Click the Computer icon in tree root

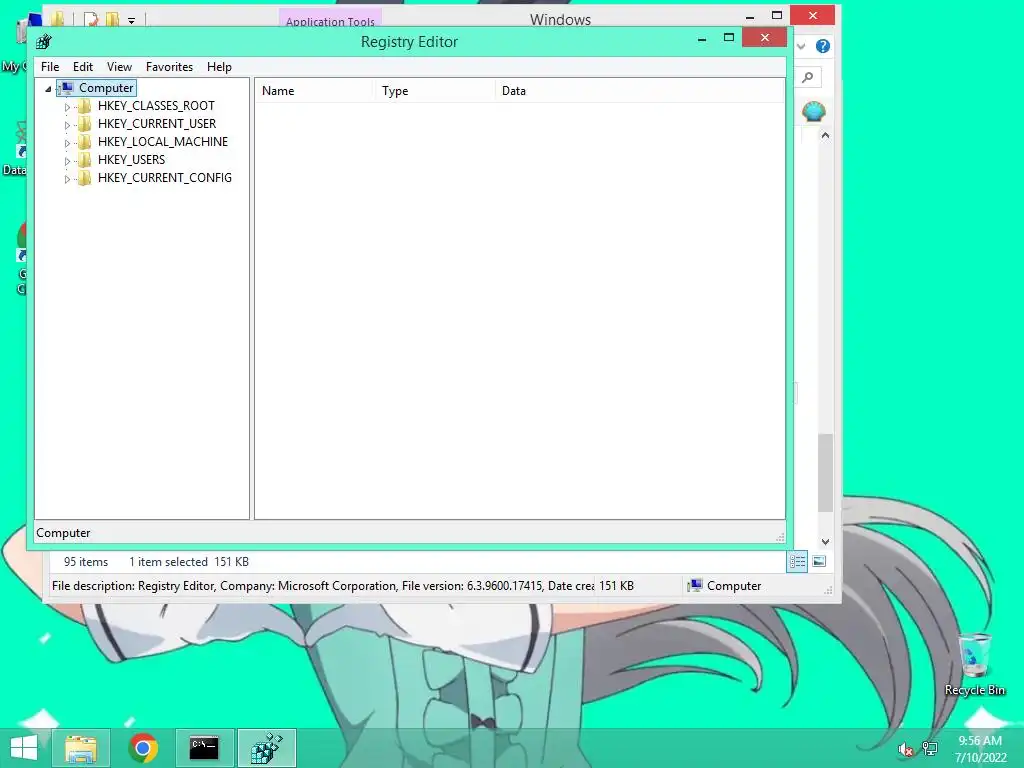66,88
